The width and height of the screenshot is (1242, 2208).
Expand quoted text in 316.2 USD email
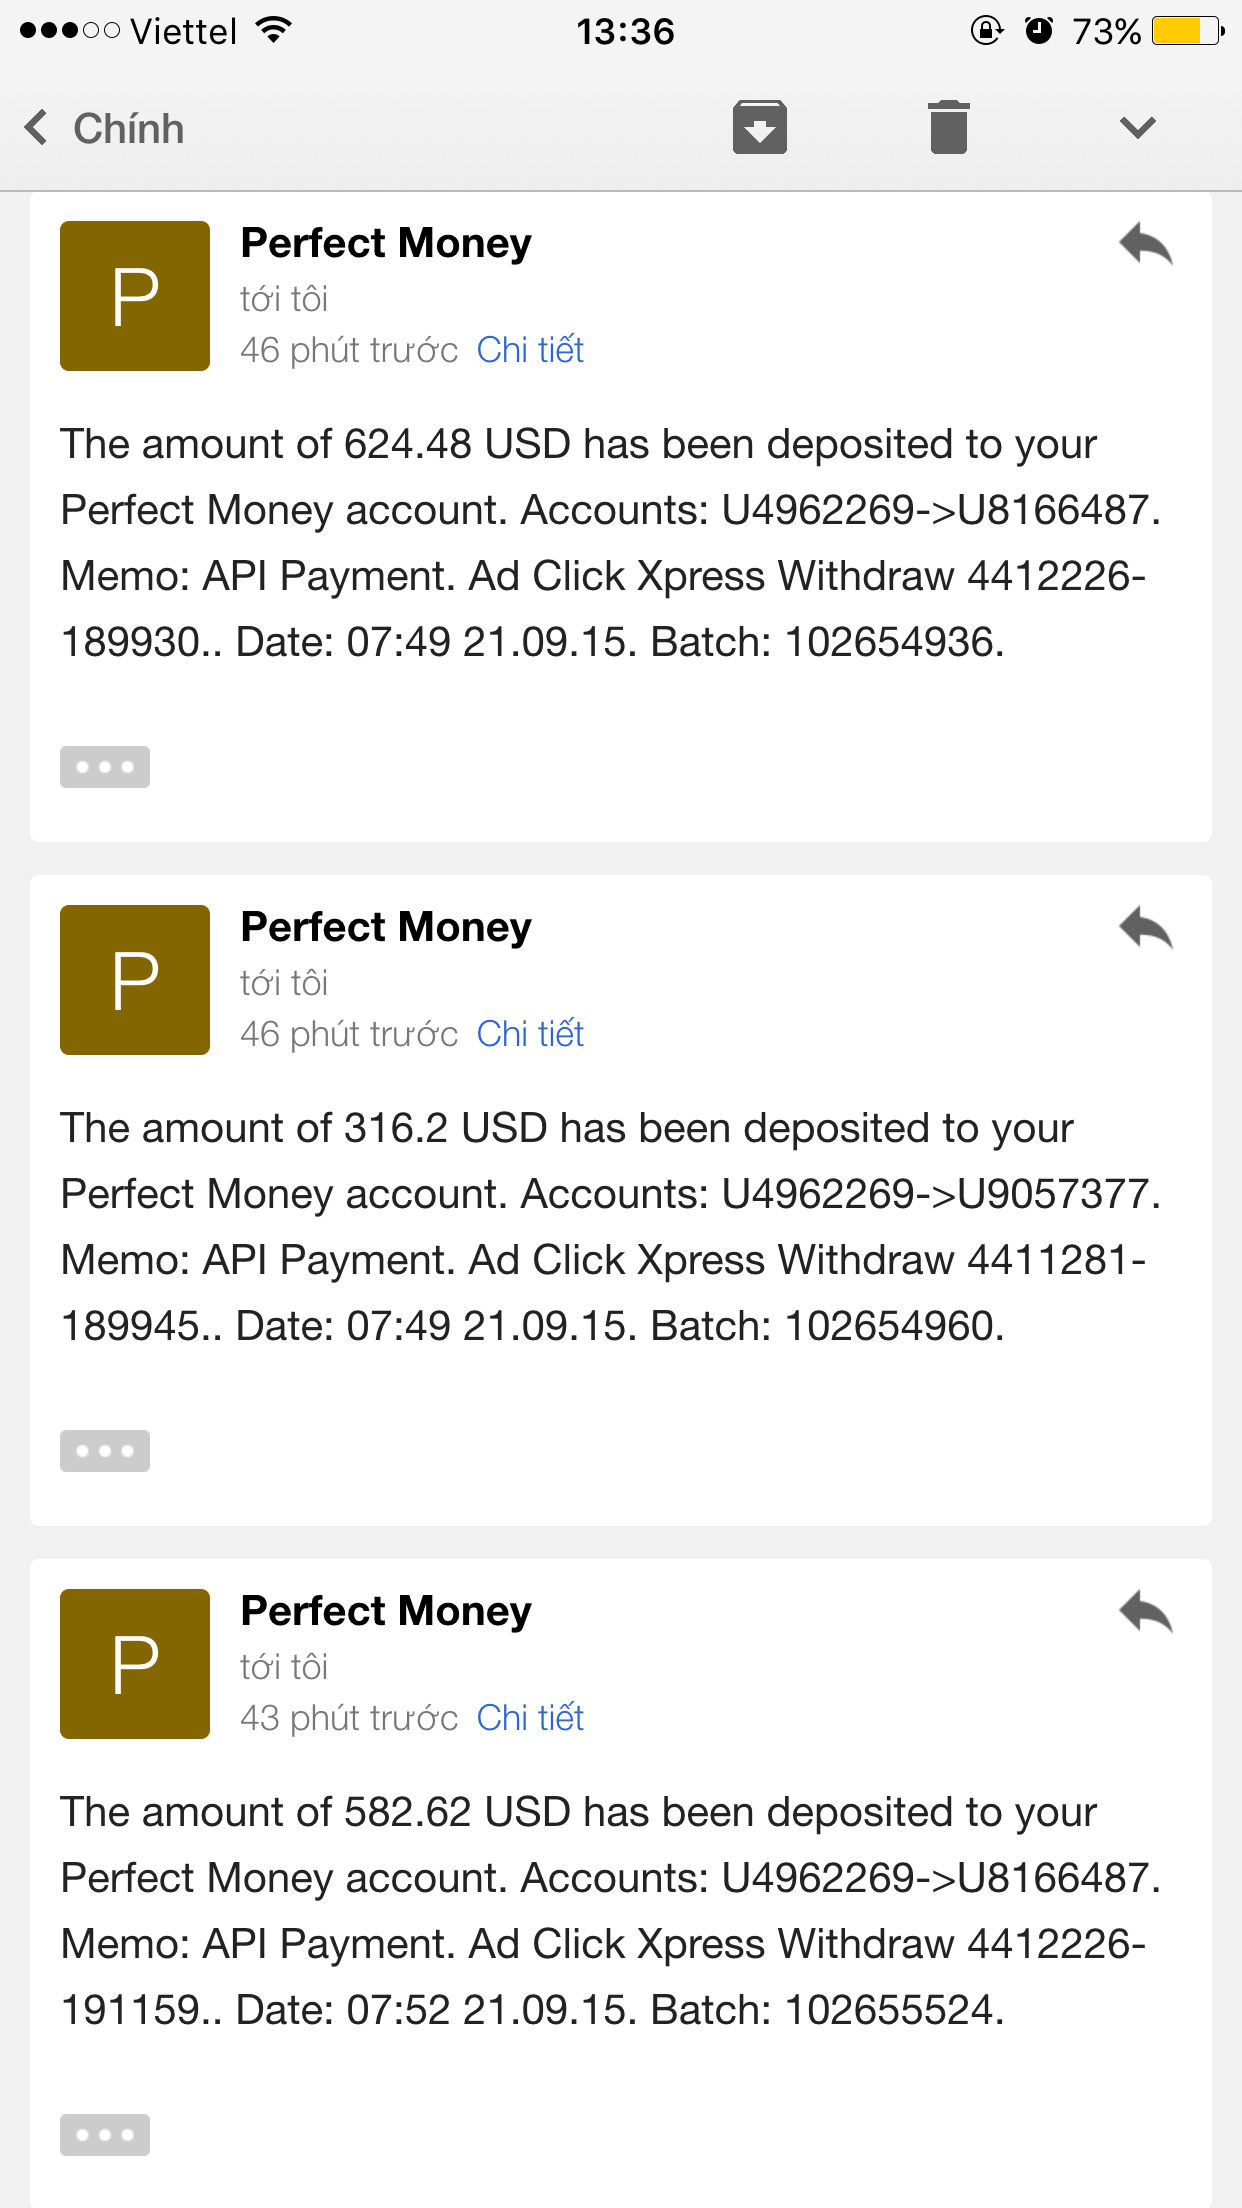click(105, 1451)
